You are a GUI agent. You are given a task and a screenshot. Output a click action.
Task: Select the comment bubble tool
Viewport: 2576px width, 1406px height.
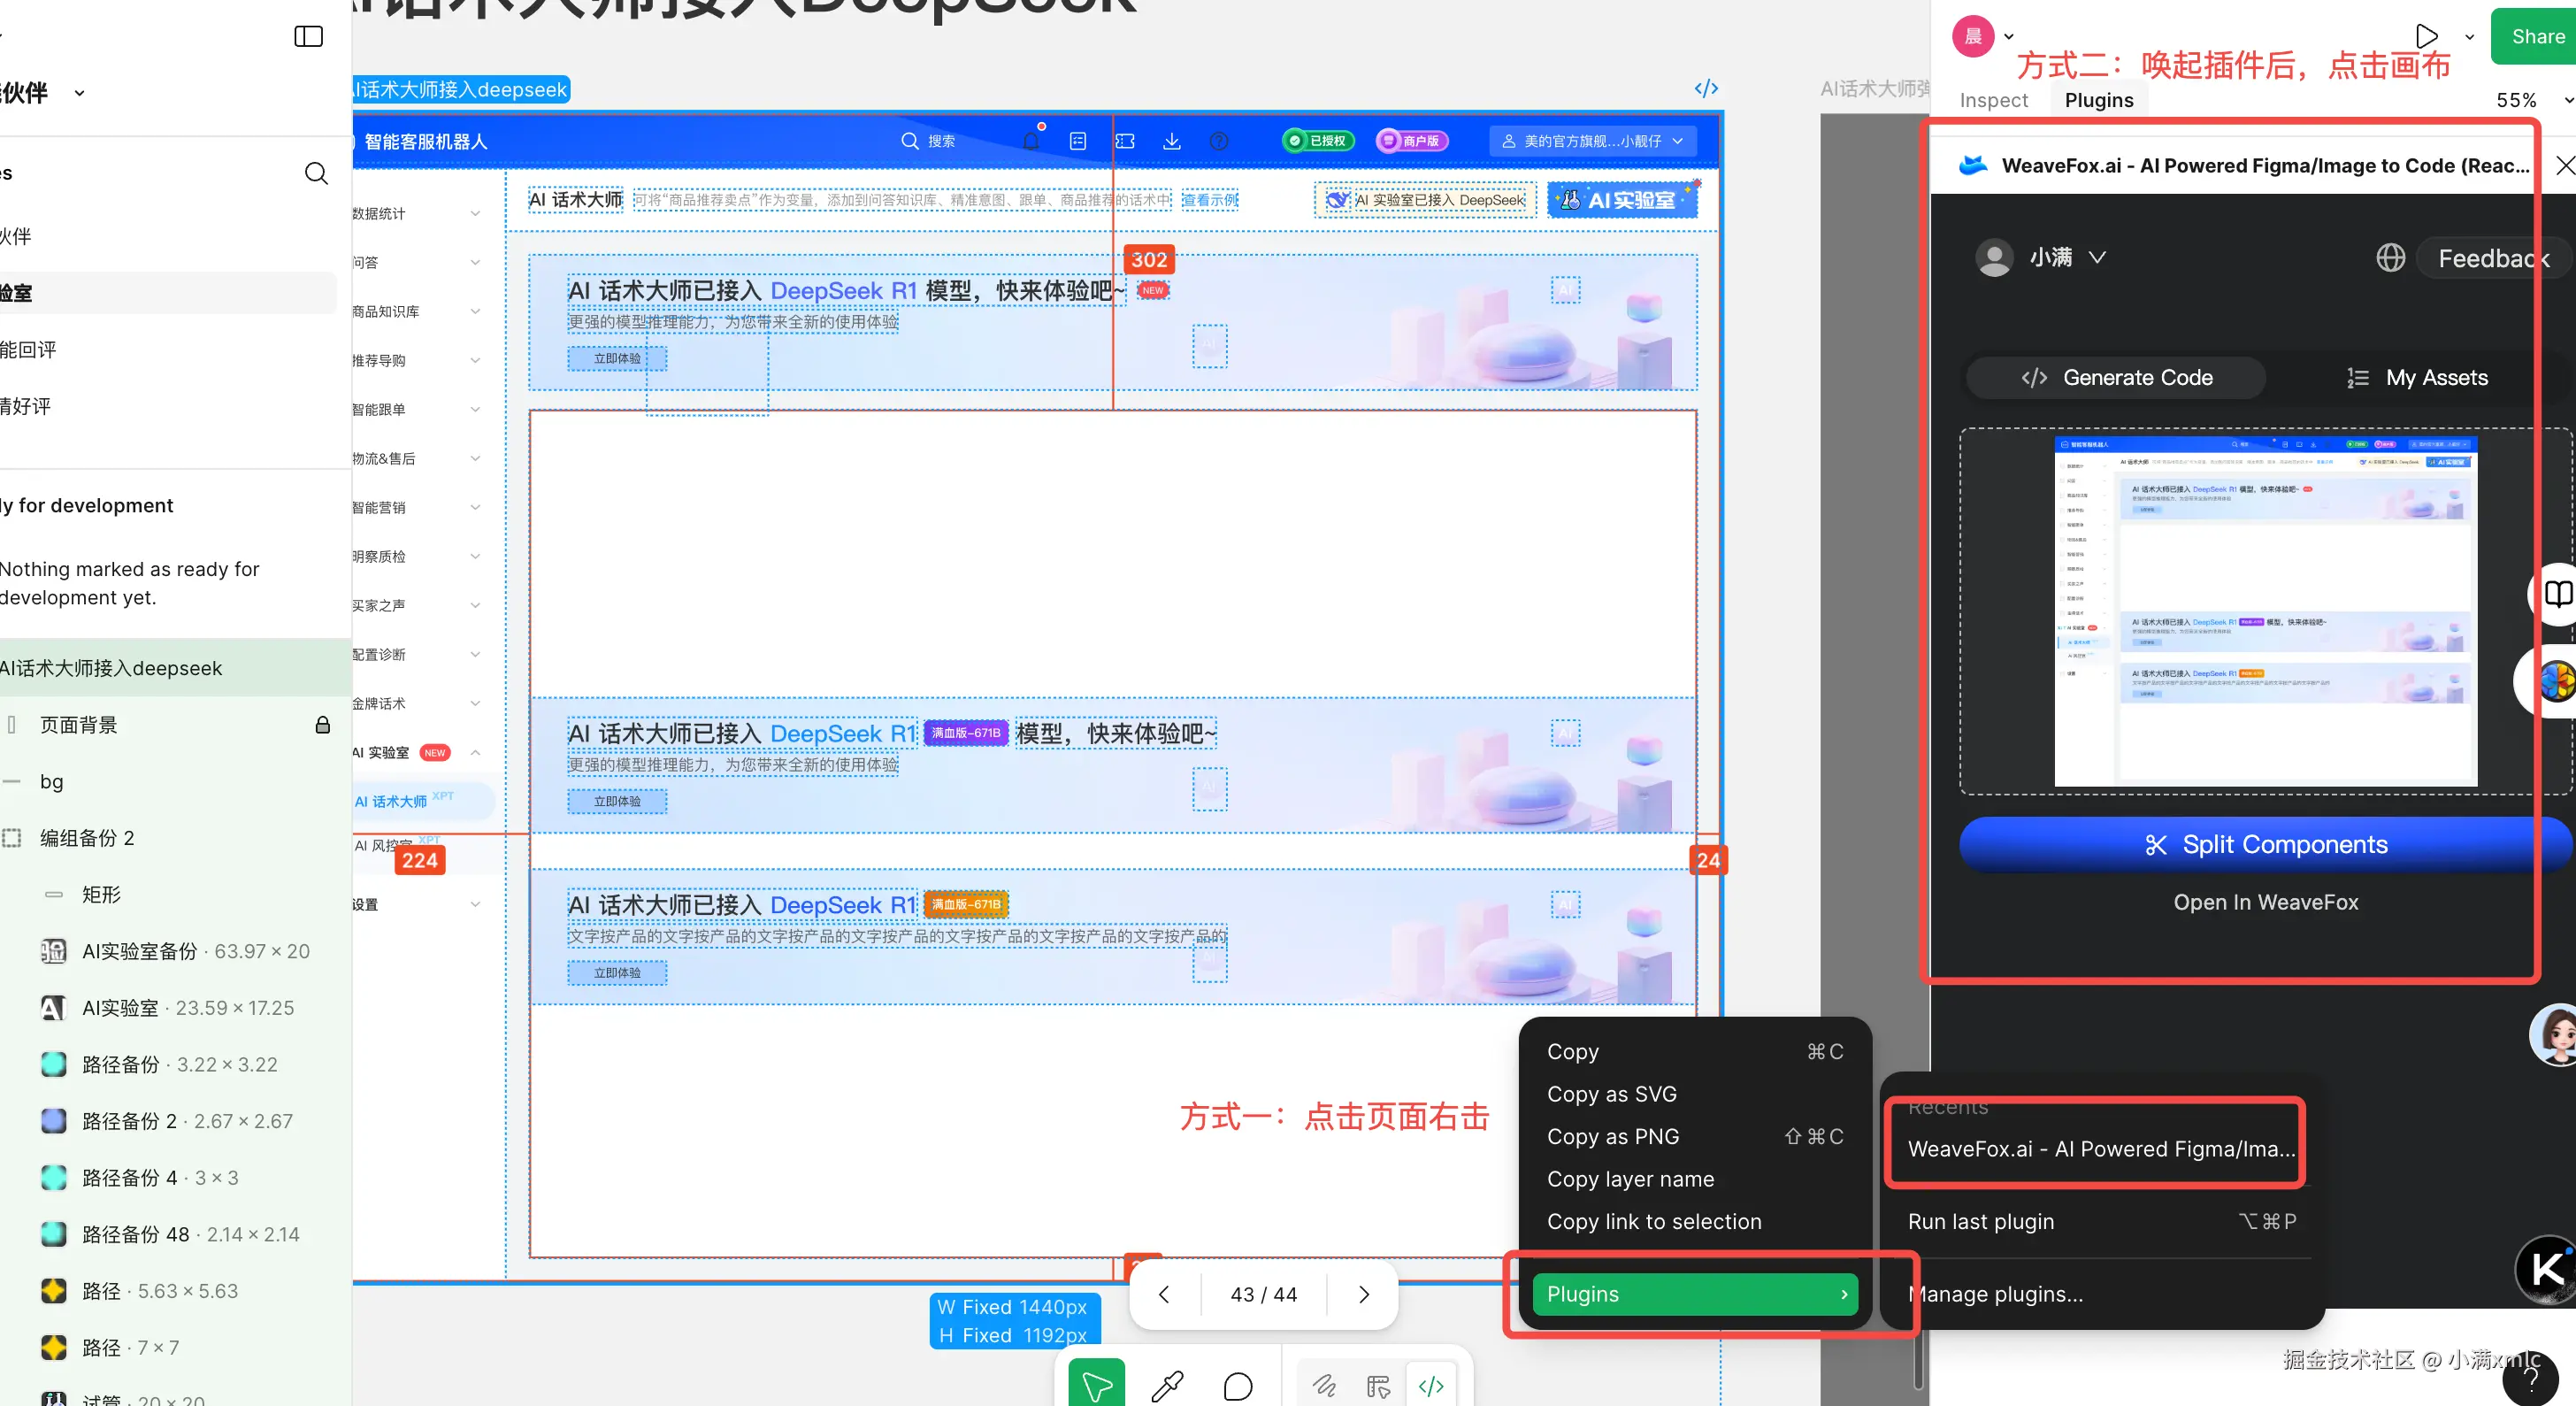pyautogui.click(x=1237, y=1385)
